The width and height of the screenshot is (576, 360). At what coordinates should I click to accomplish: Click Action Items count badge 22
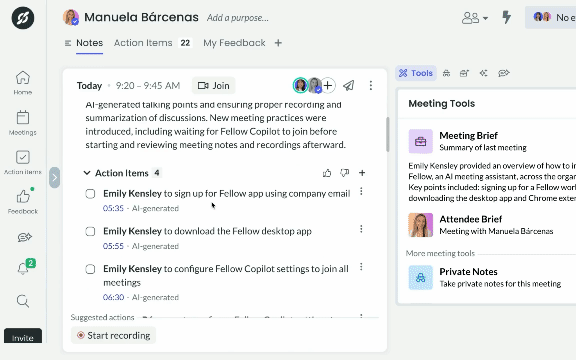click(185, 43)
